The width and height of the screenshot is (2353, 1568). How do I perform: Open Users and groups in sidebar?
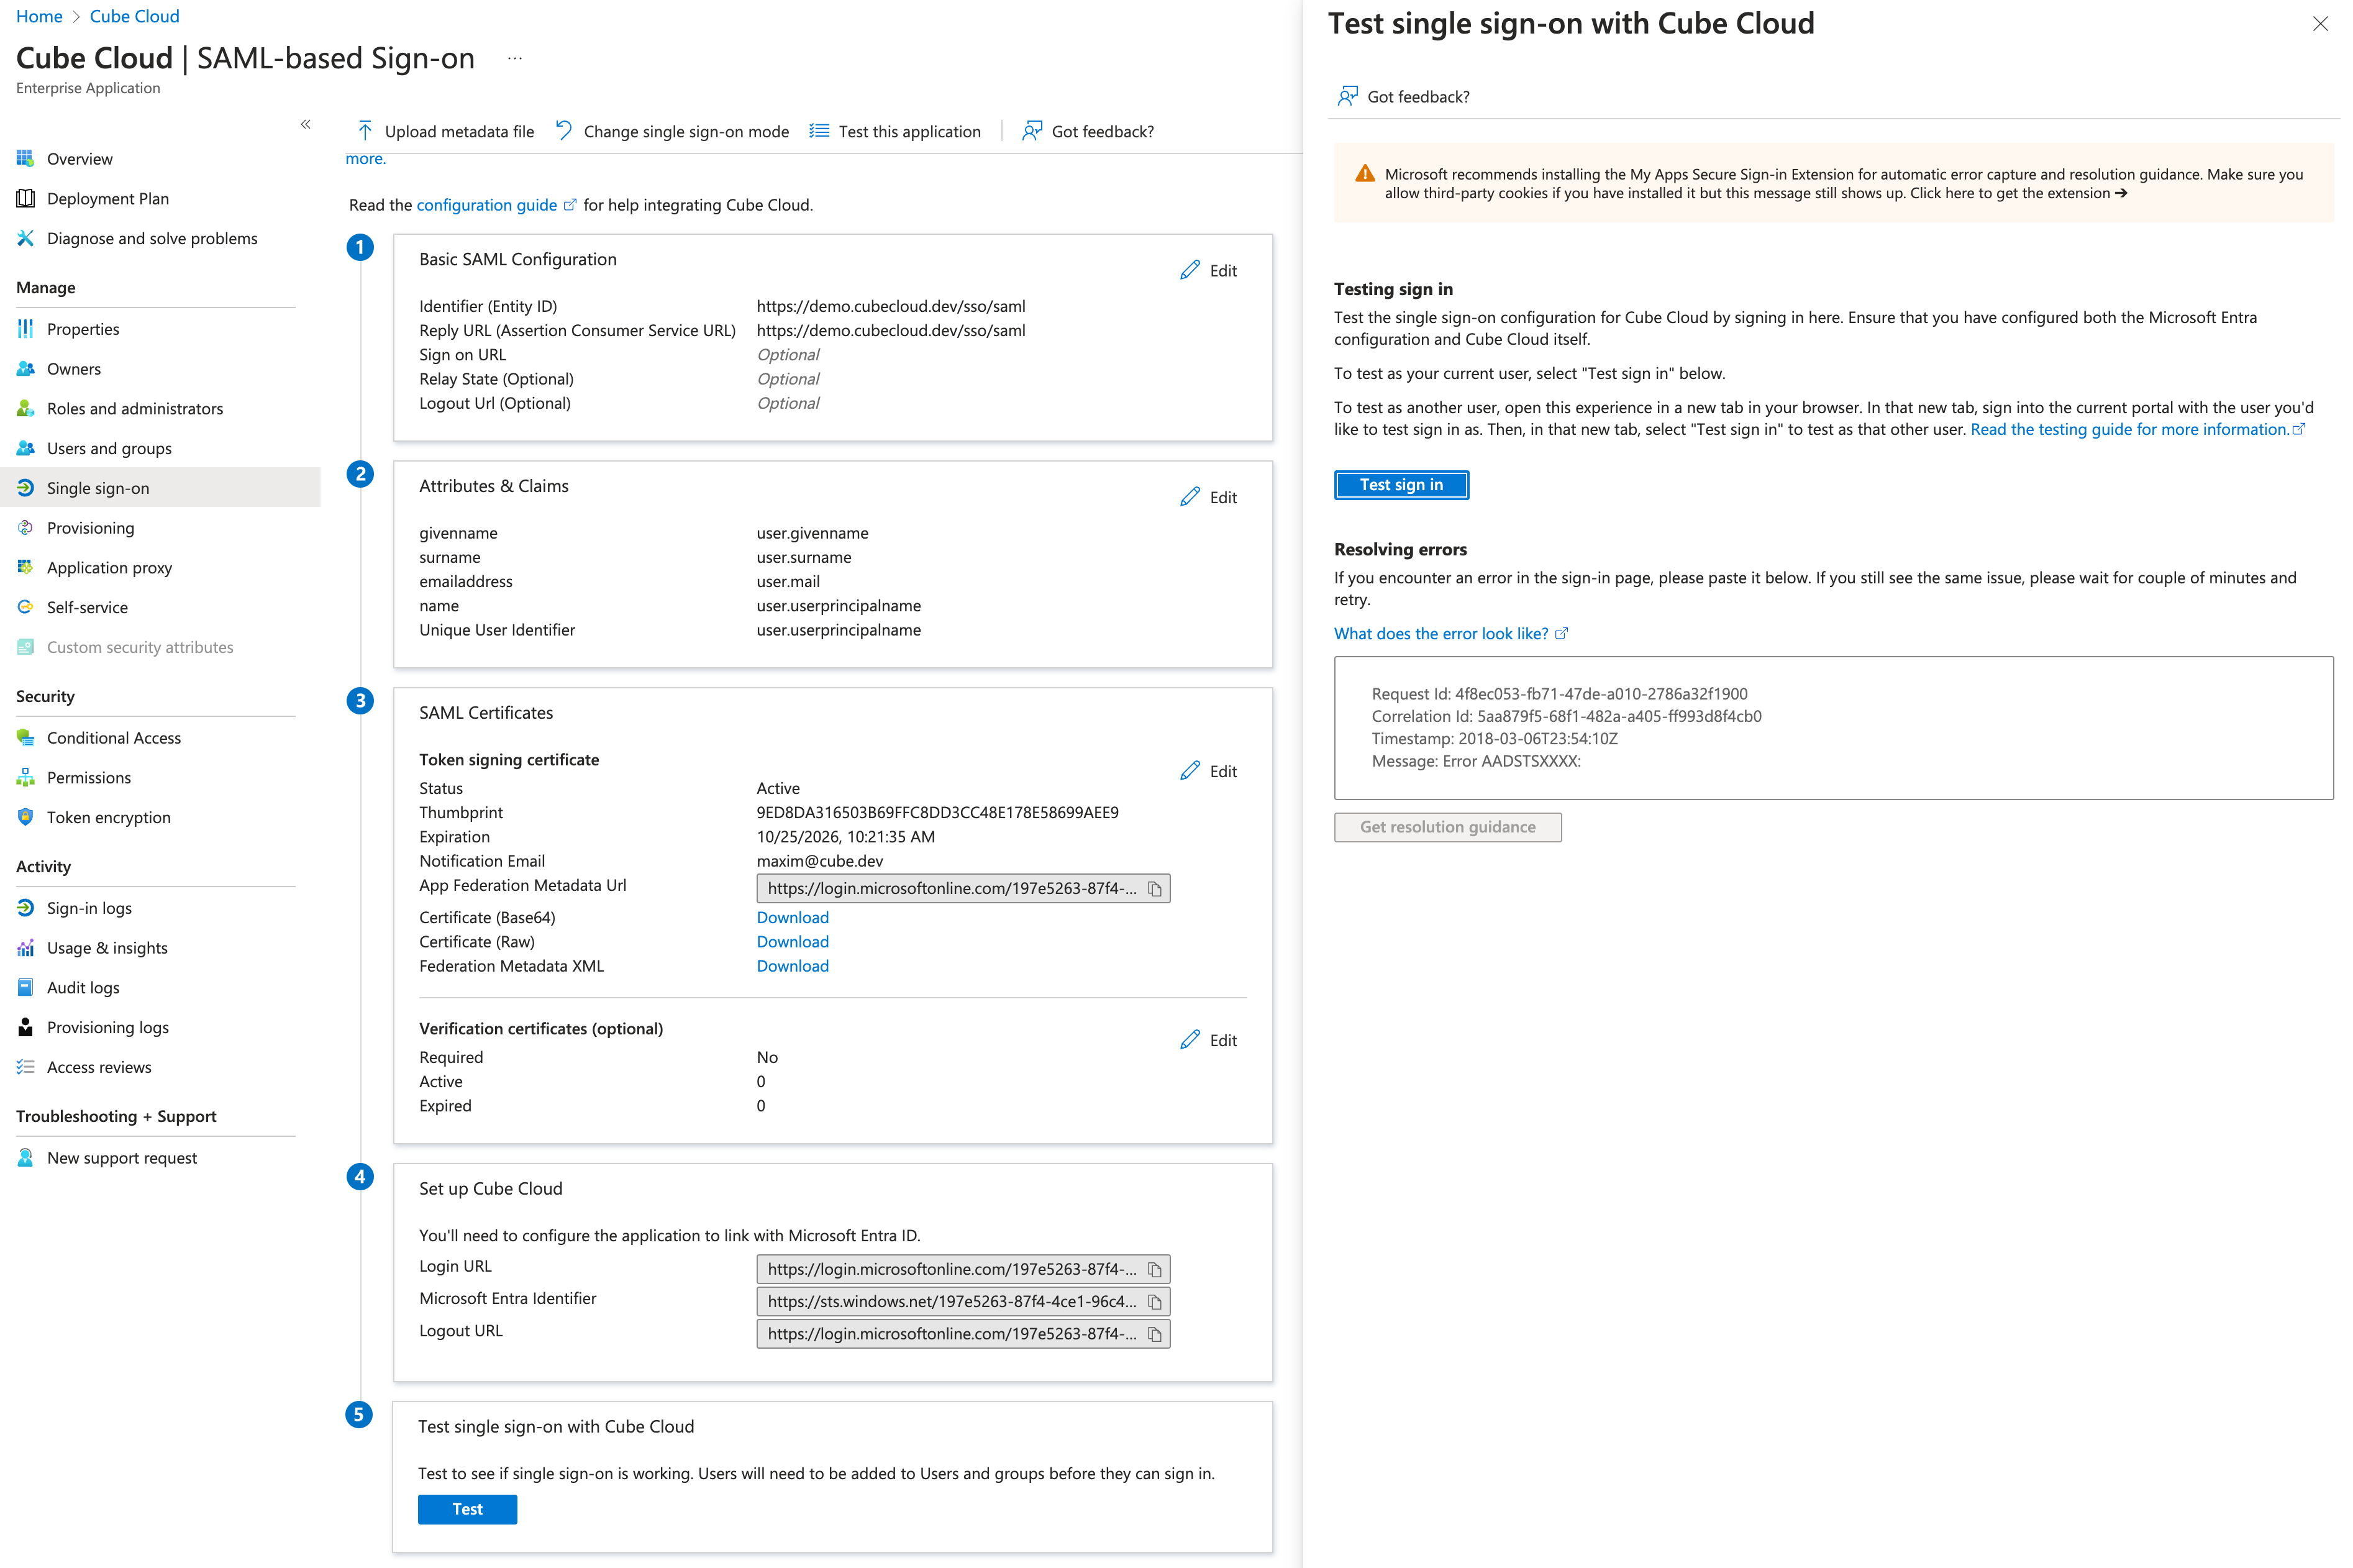(109, 448)
